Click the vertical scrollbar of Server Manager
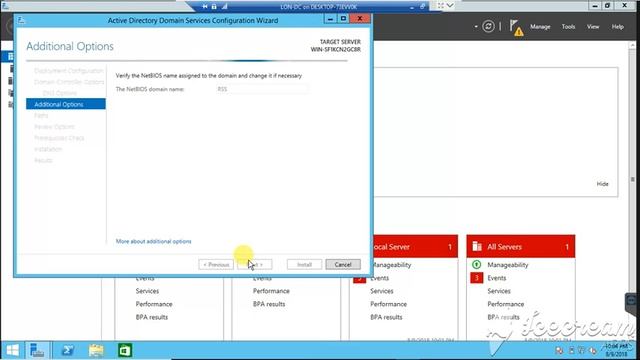Screen dimensions: 640x360 633,180
